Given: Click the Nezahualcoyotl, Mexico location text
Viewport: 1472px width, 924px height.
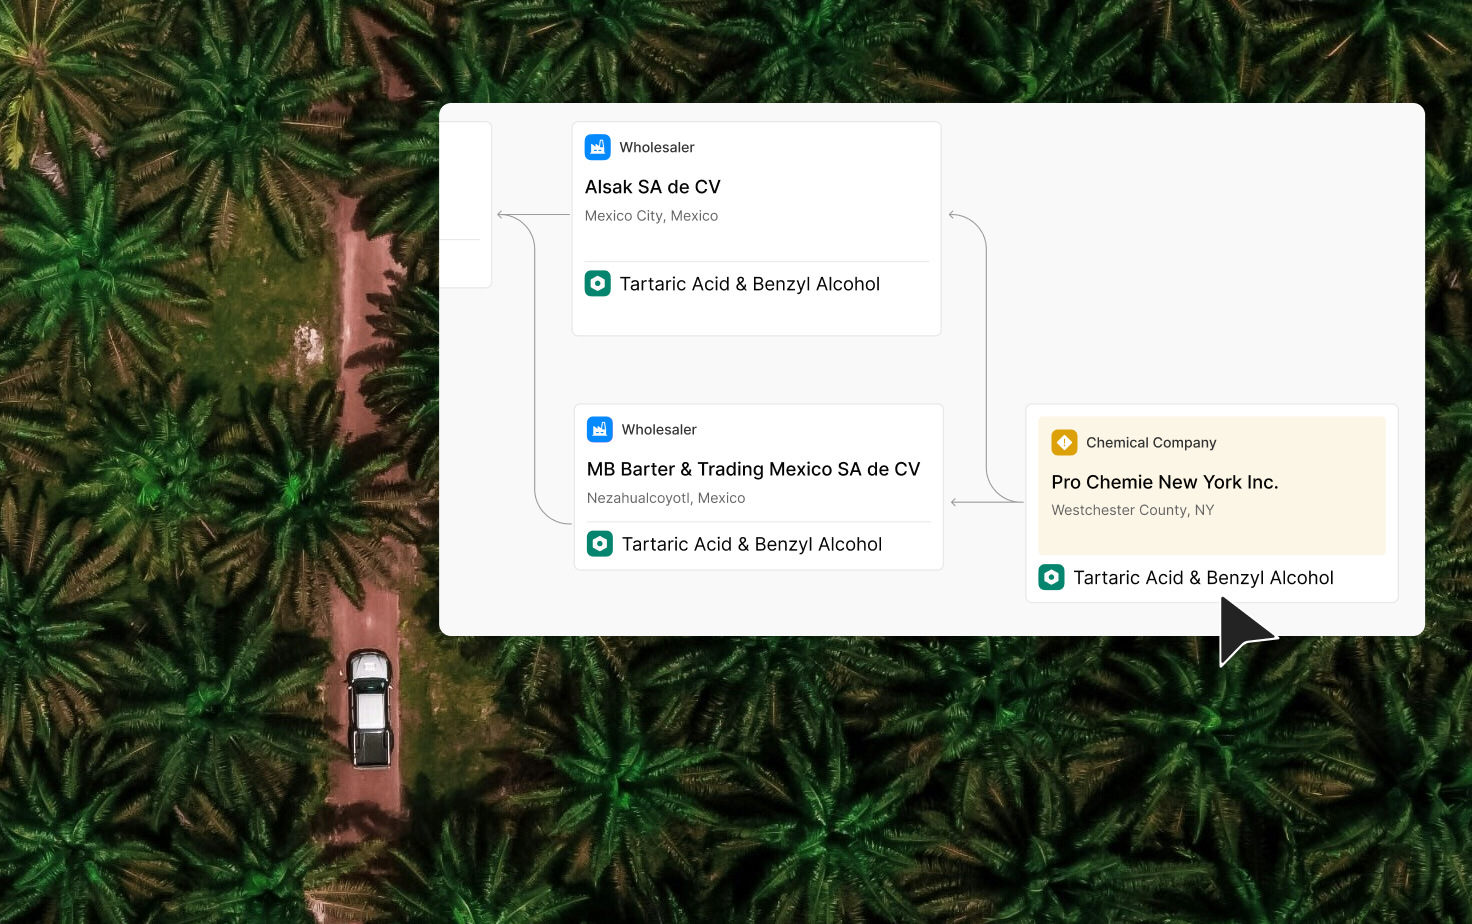Looking at the screenshot, I should 666,498.
